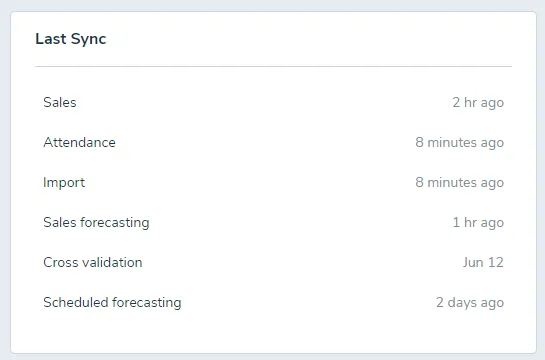Select the Sales forecasting label
545x360 pixels.
pos(96,223)
